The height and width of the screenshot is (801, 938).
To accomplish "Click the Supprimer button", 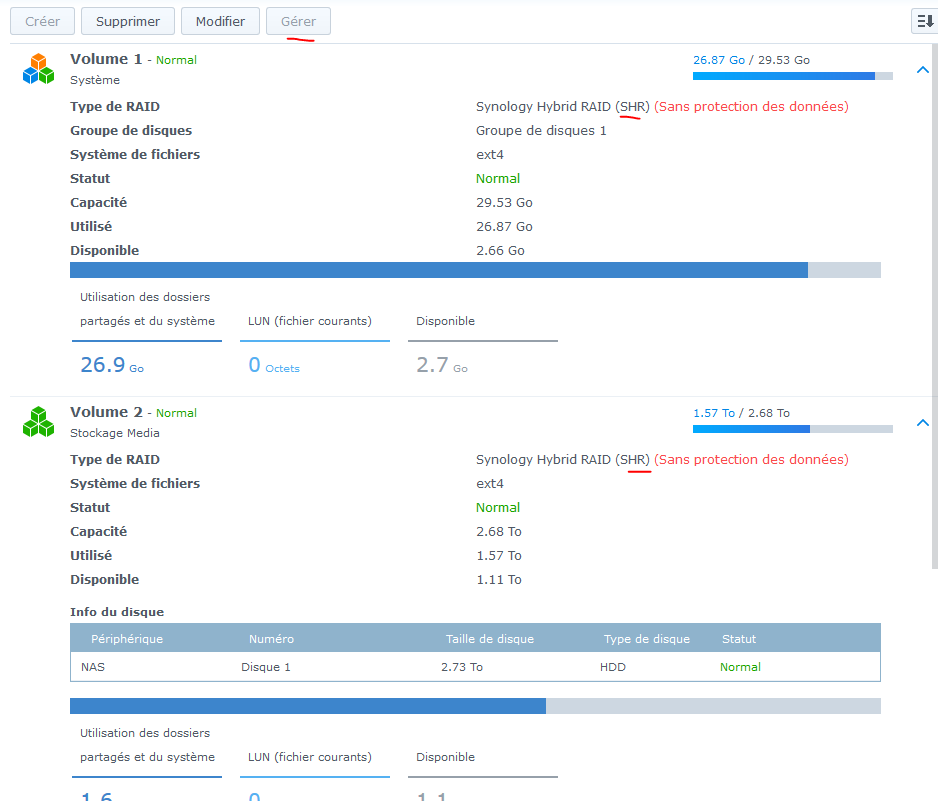I will [127, 22].
